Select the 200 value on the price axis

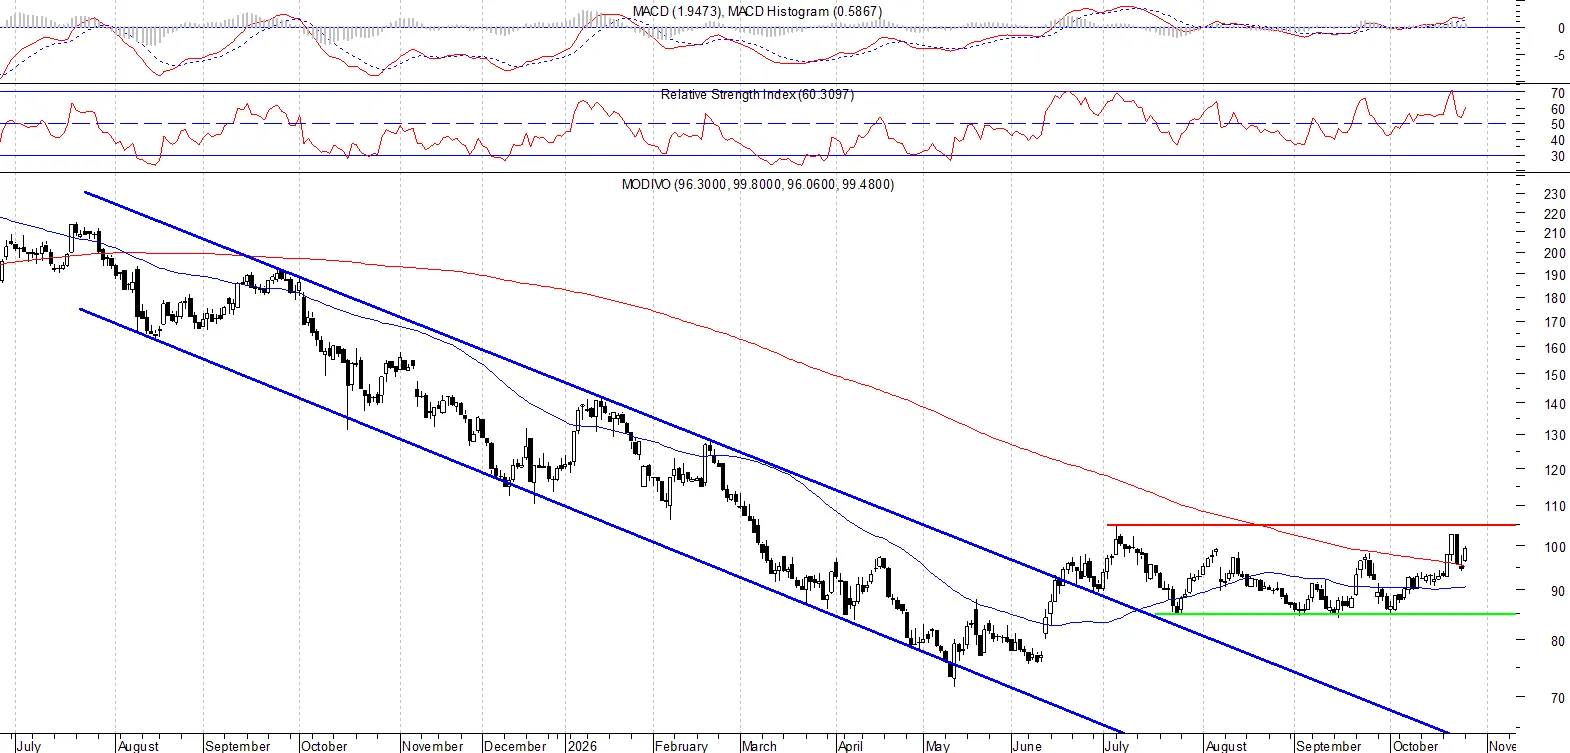[x=1555, y=253]
